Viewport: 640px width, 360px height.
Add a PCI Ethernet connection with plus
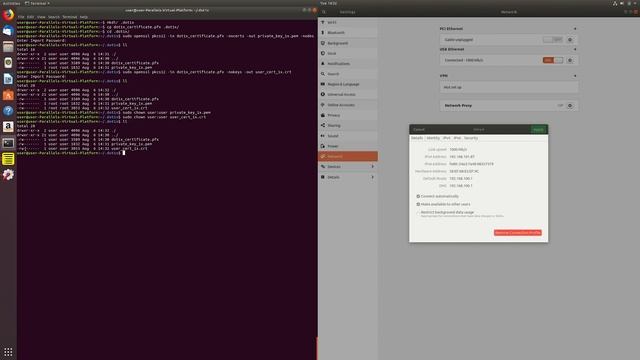click(575, 29)
